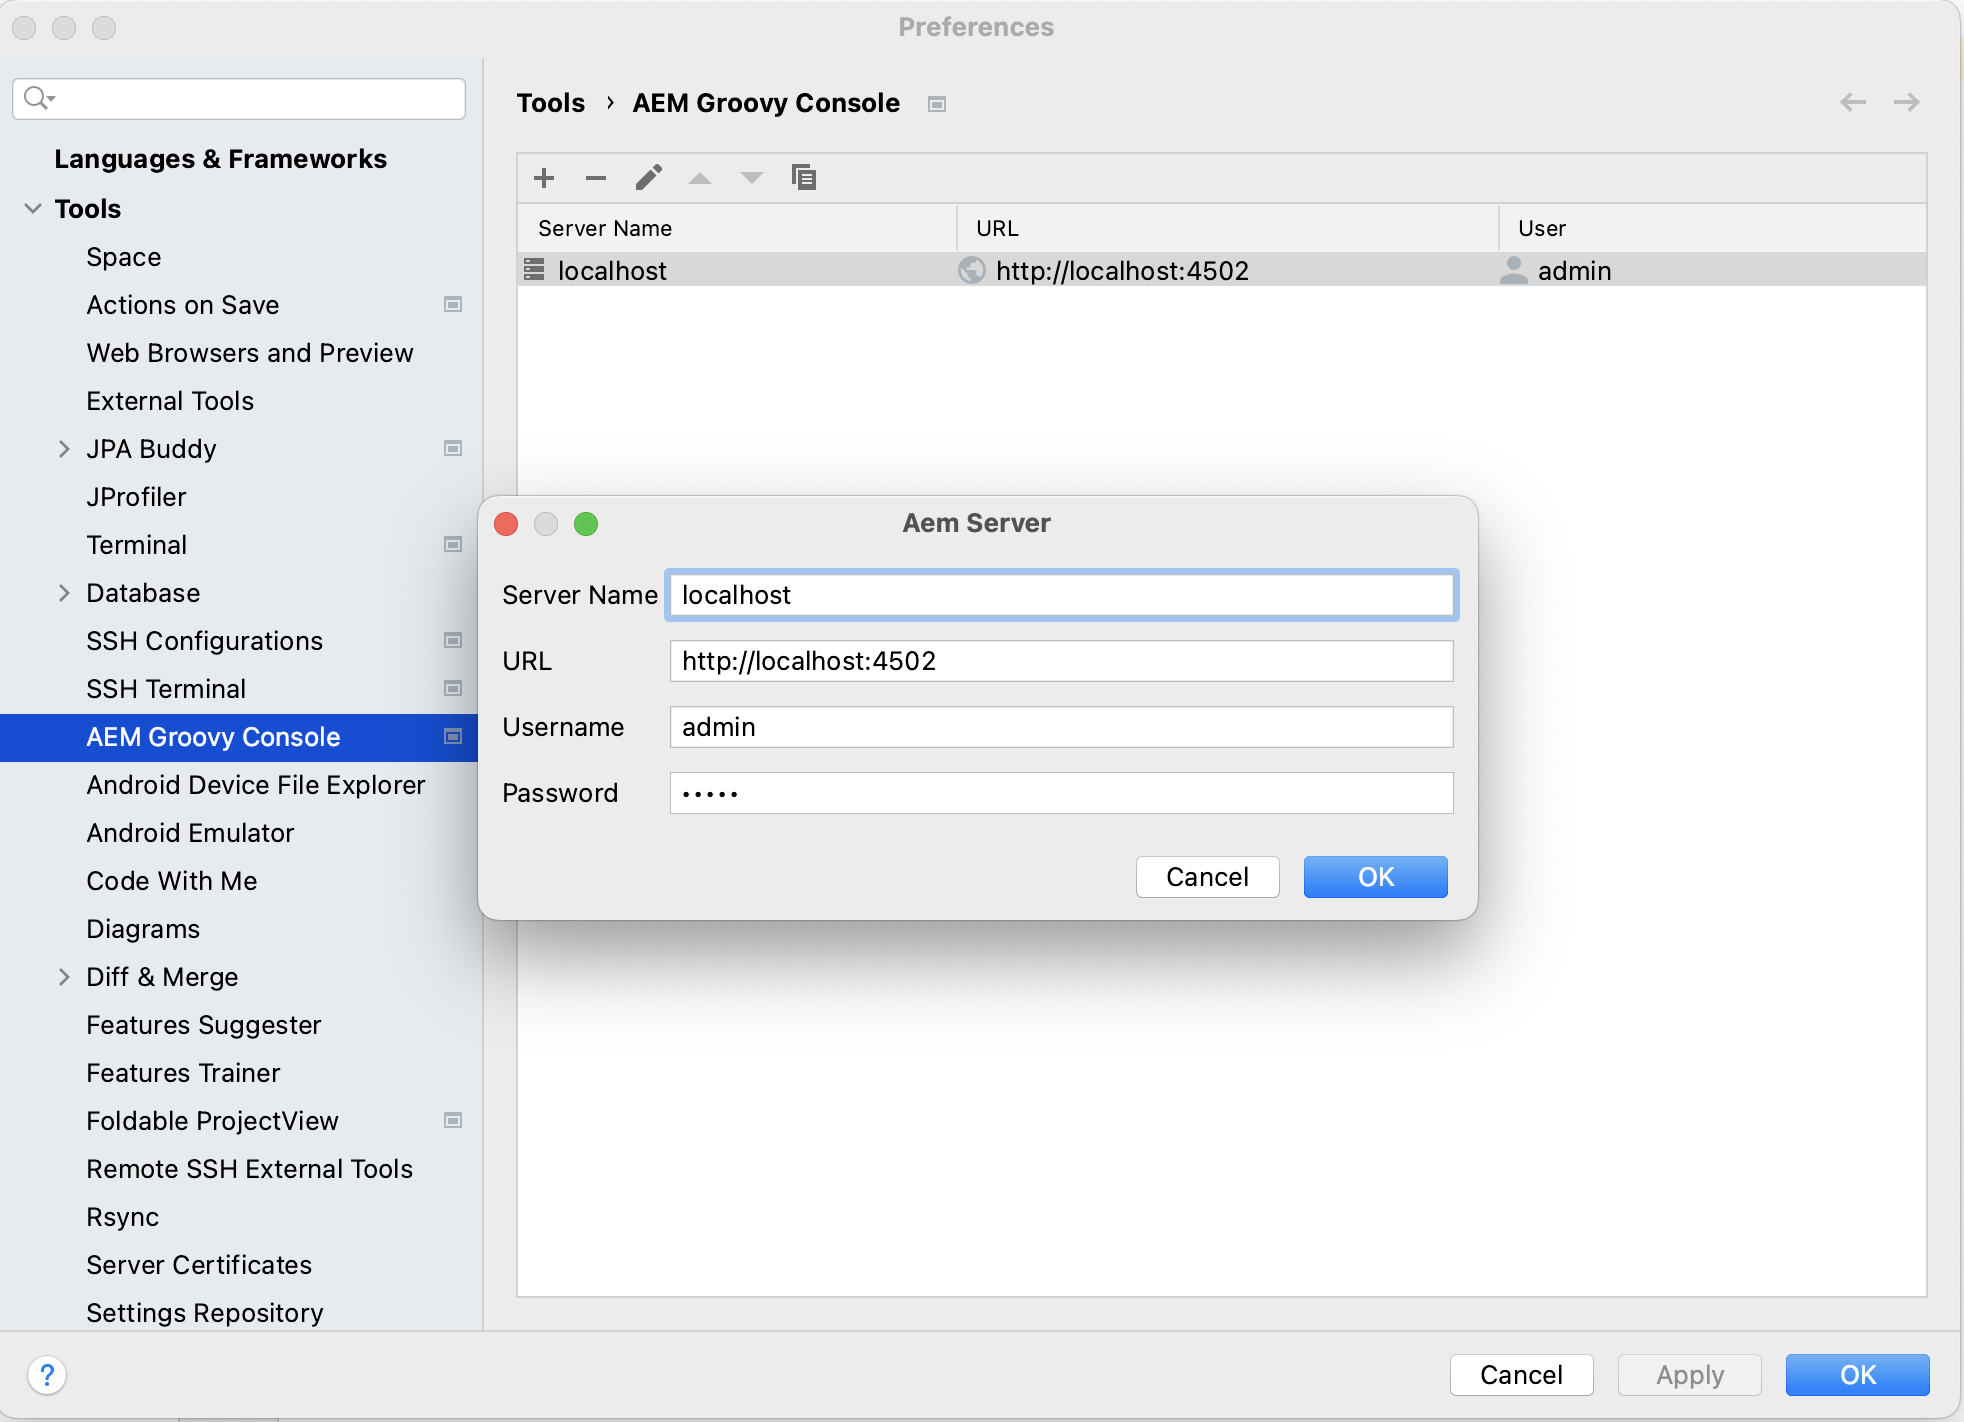Click Apply in Preferences window
This screenshot has width=1964, height=1422.
click(1690, 1375)
